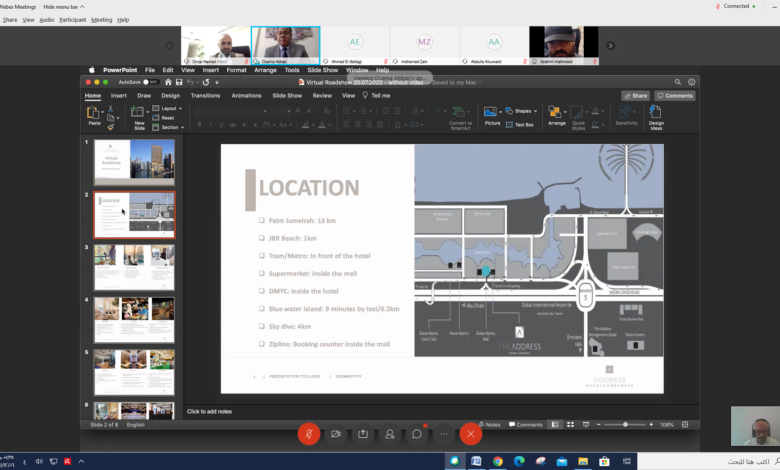Open the Webex participants panel
The height and width of the screenshot is (470, 780).
click(x=390, y=433)
